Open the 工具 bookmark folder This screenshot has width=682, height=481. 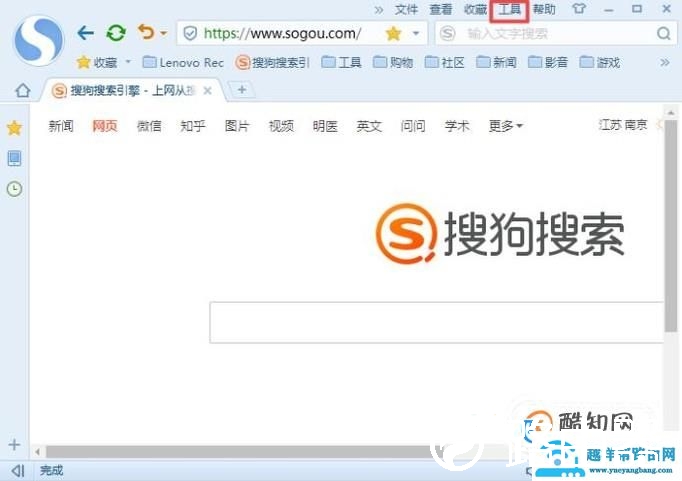click(341, 63)
